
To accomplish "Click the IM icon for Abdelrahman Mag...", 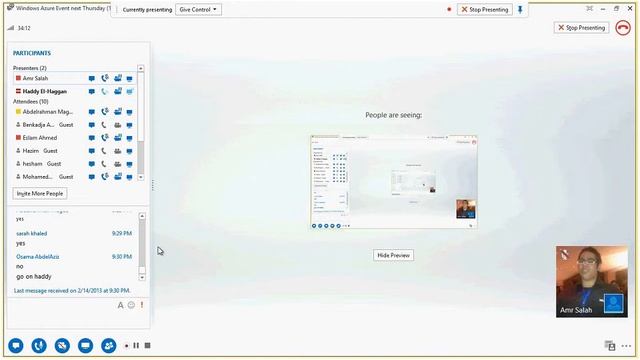I will pyautogui.click(x=92, y=112).
